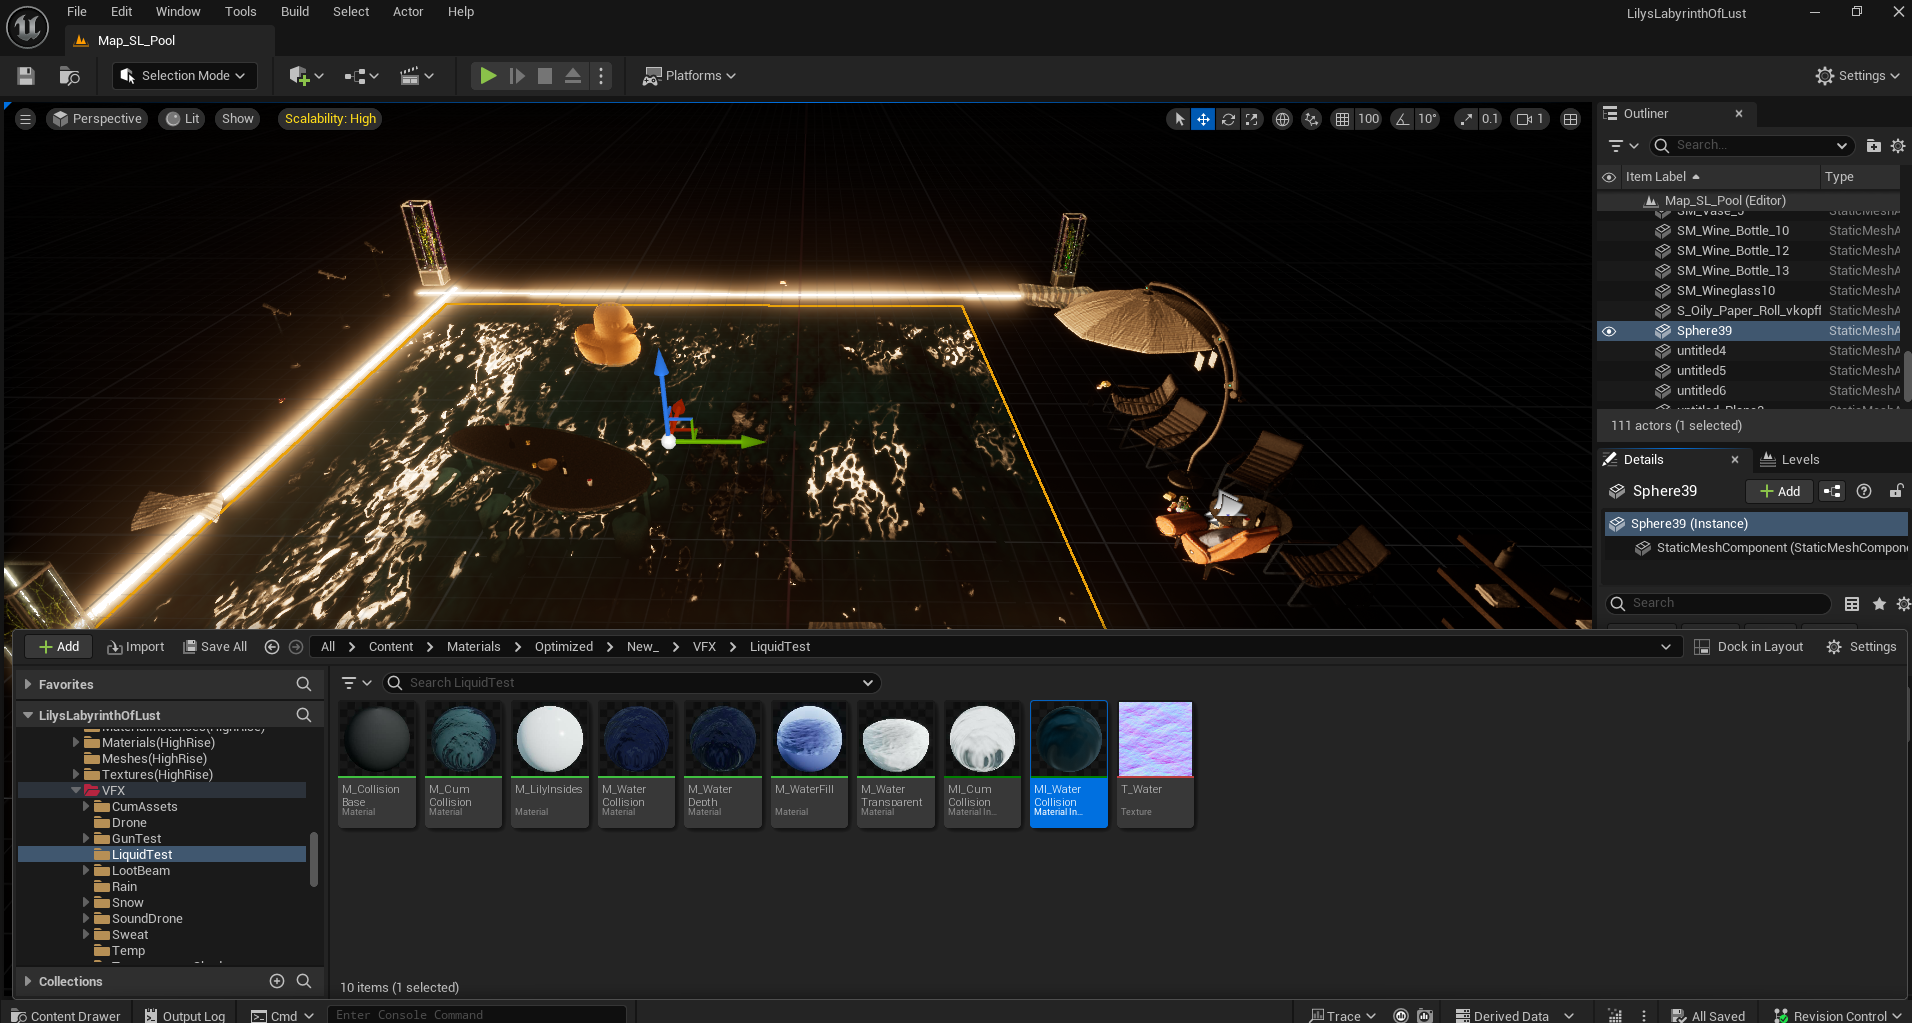This screenshot has height=1023, width=1912.
Task: Click the viewport layout maximize icon
Action: [1571, 119]
